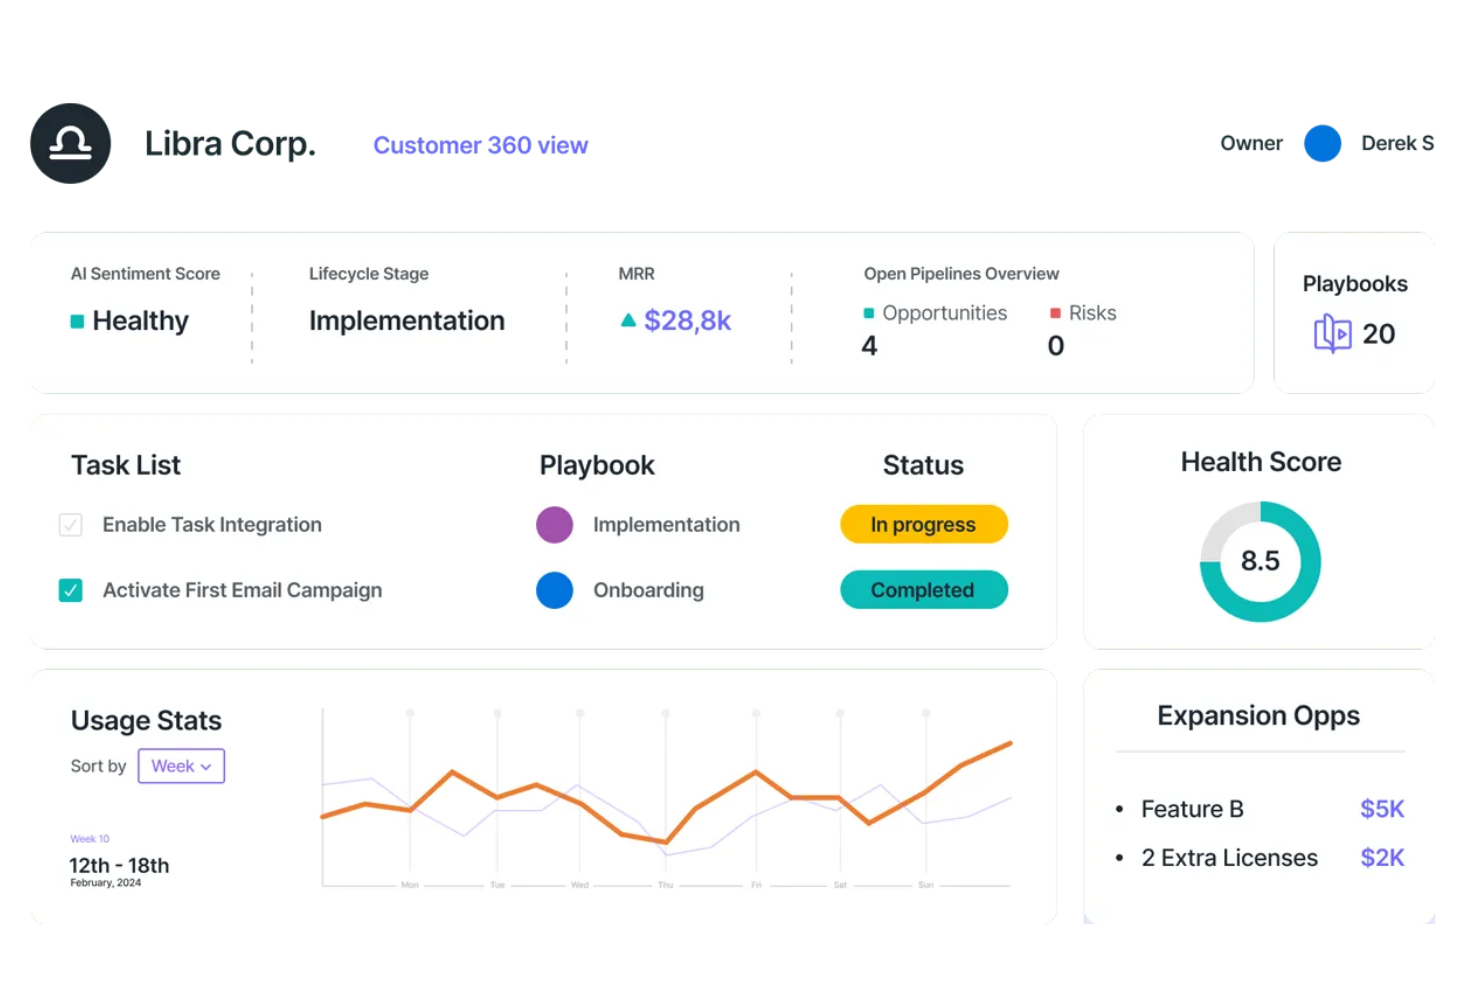Open the Customer 360 view
This screenshot has width=1480, height=987.
[x=480, y=145]
